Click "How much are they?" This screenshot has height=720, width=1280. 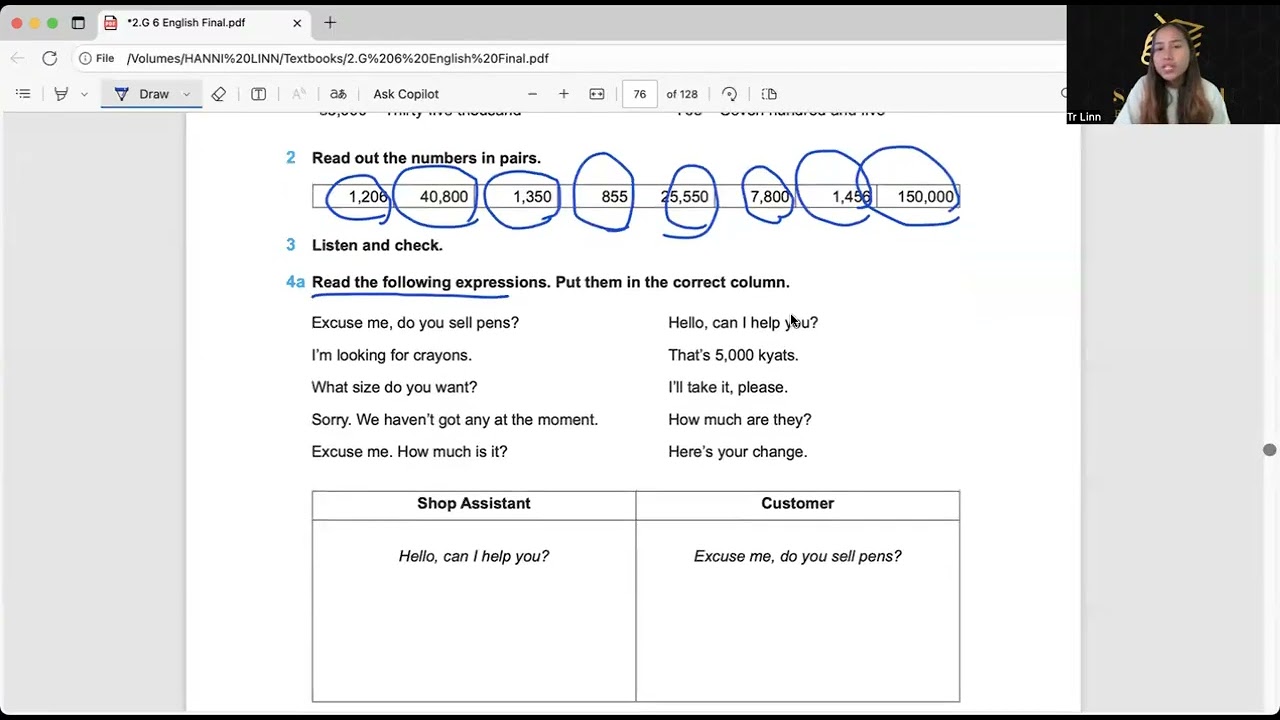[x=740, y=420]
